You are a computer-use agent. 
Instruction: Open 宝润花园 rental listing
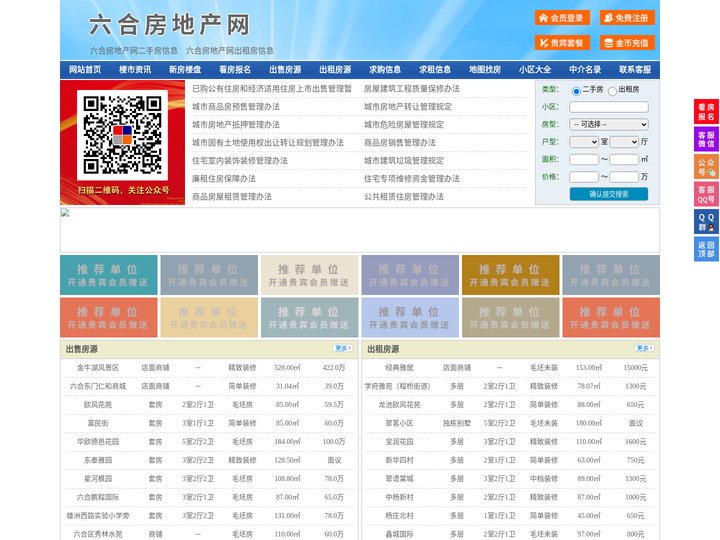point(399,441)
